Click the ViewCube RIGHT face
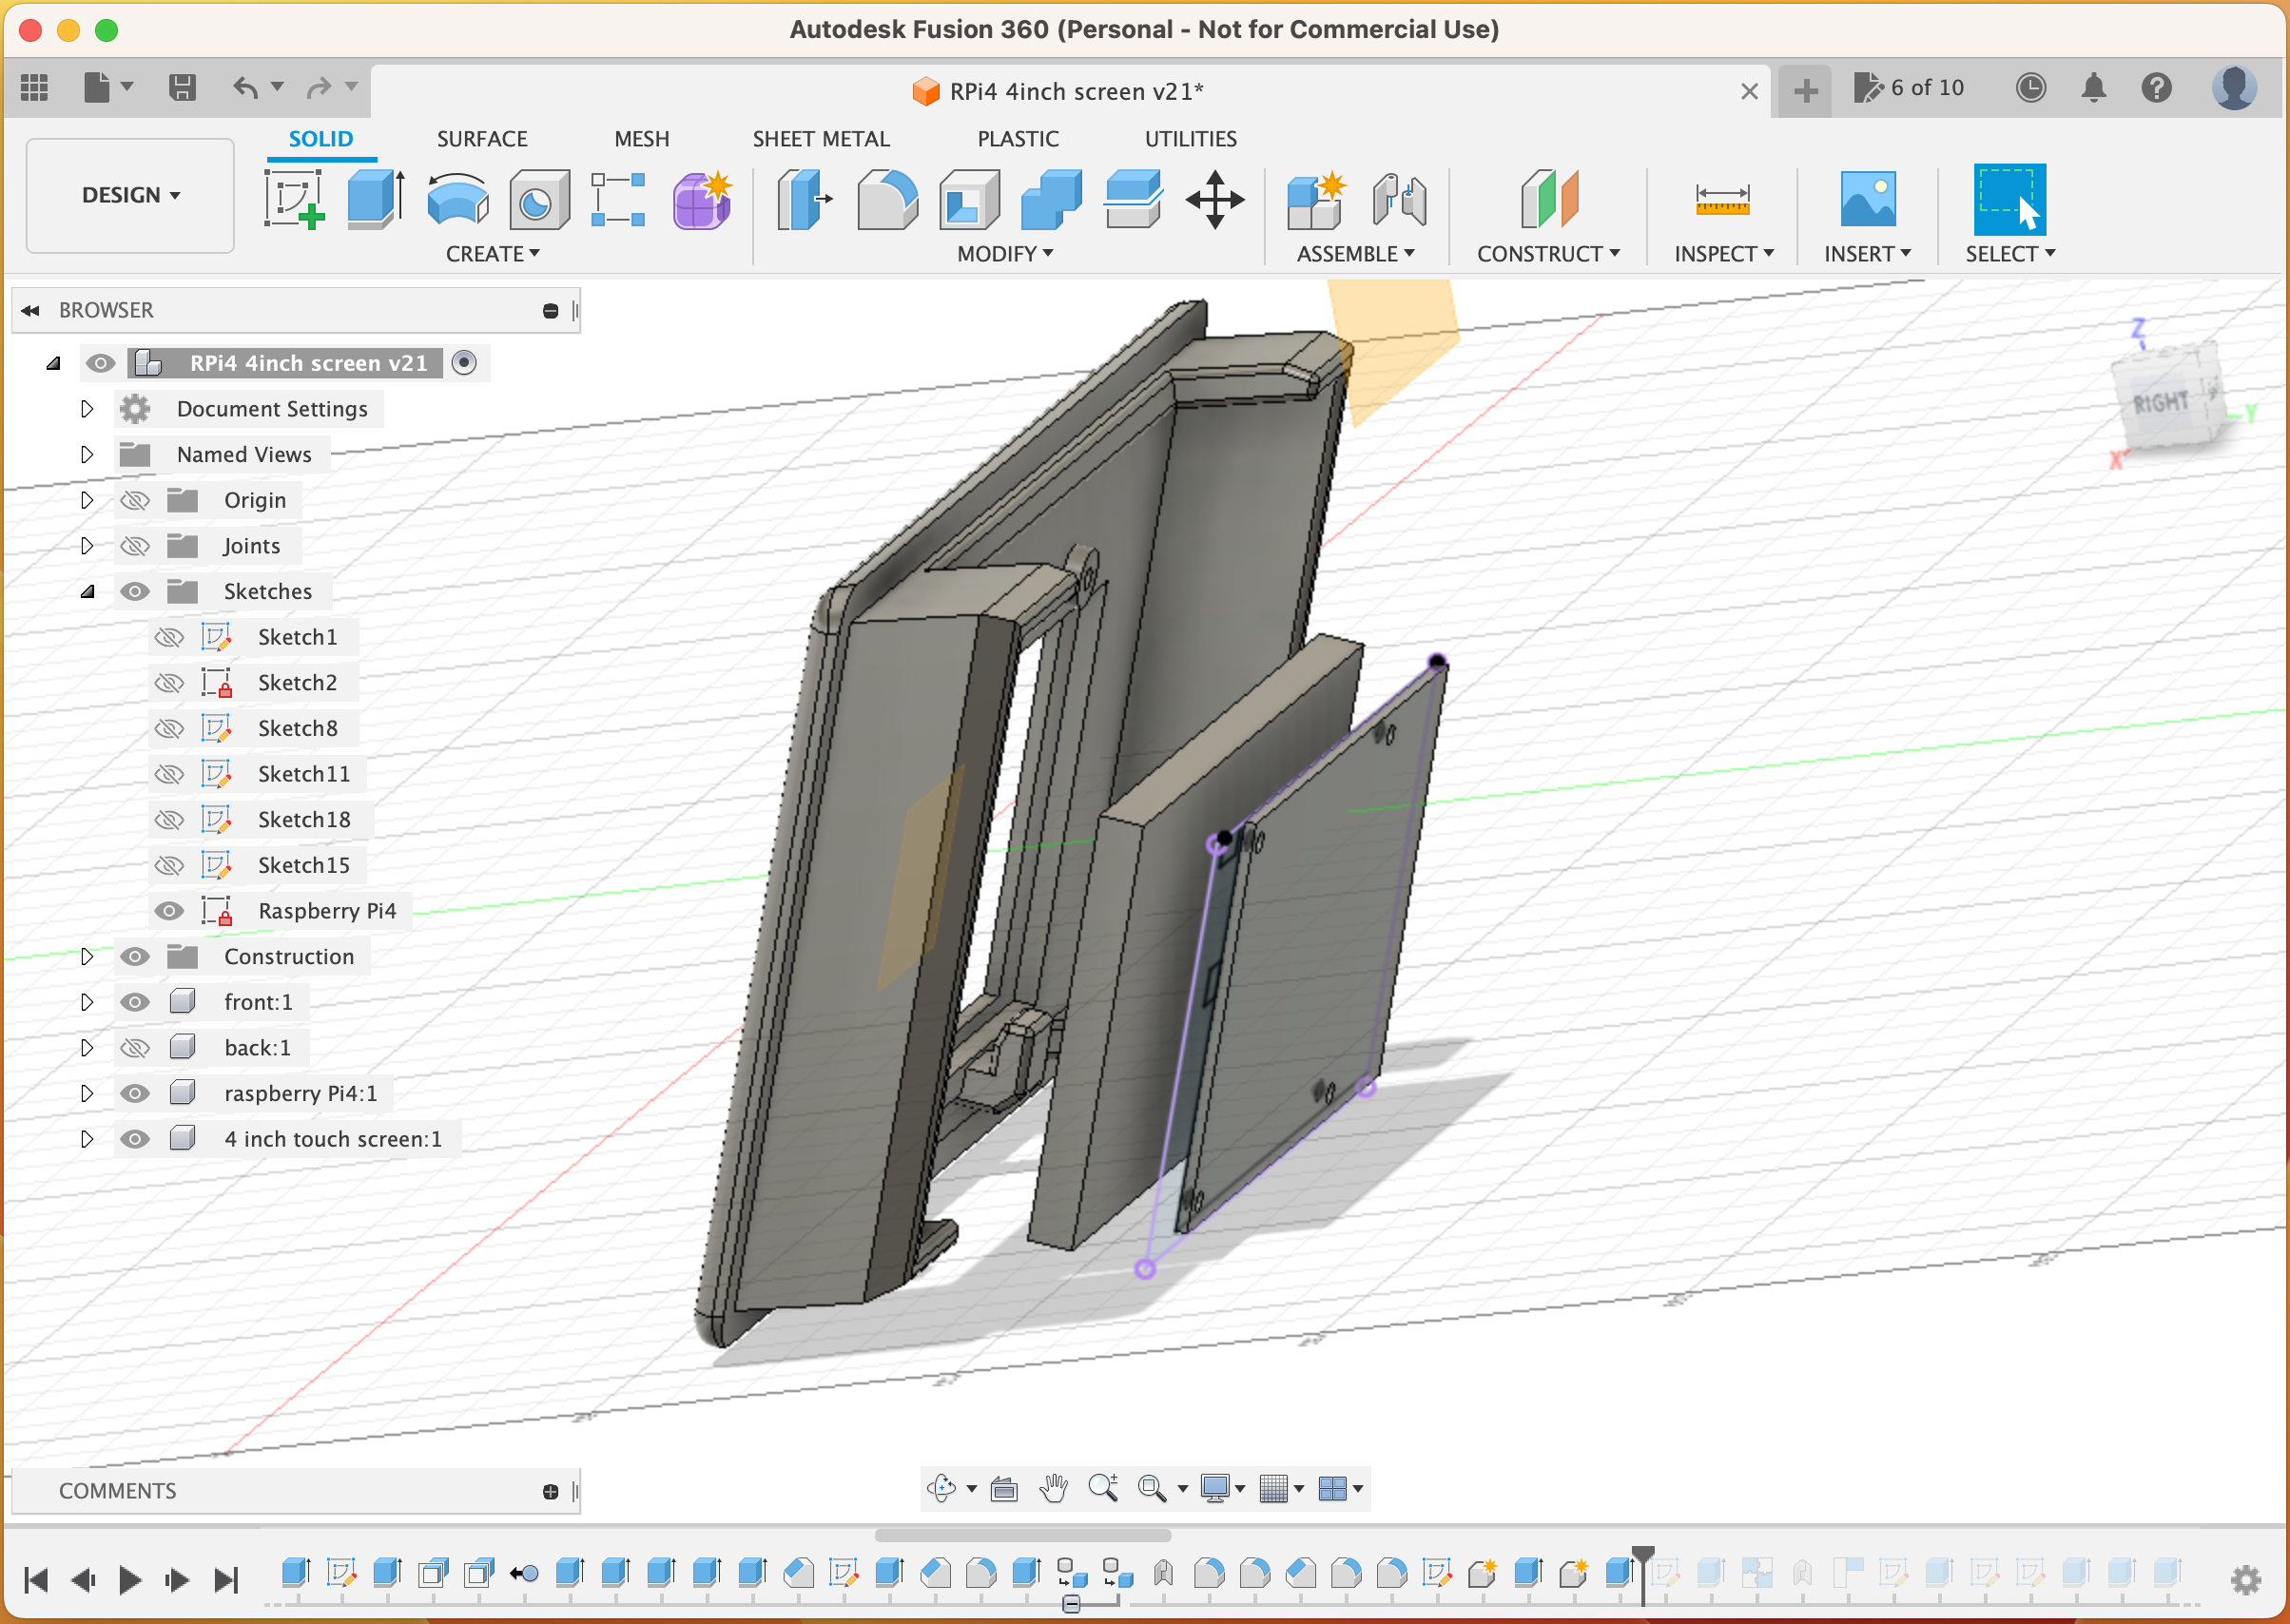 2161,403
